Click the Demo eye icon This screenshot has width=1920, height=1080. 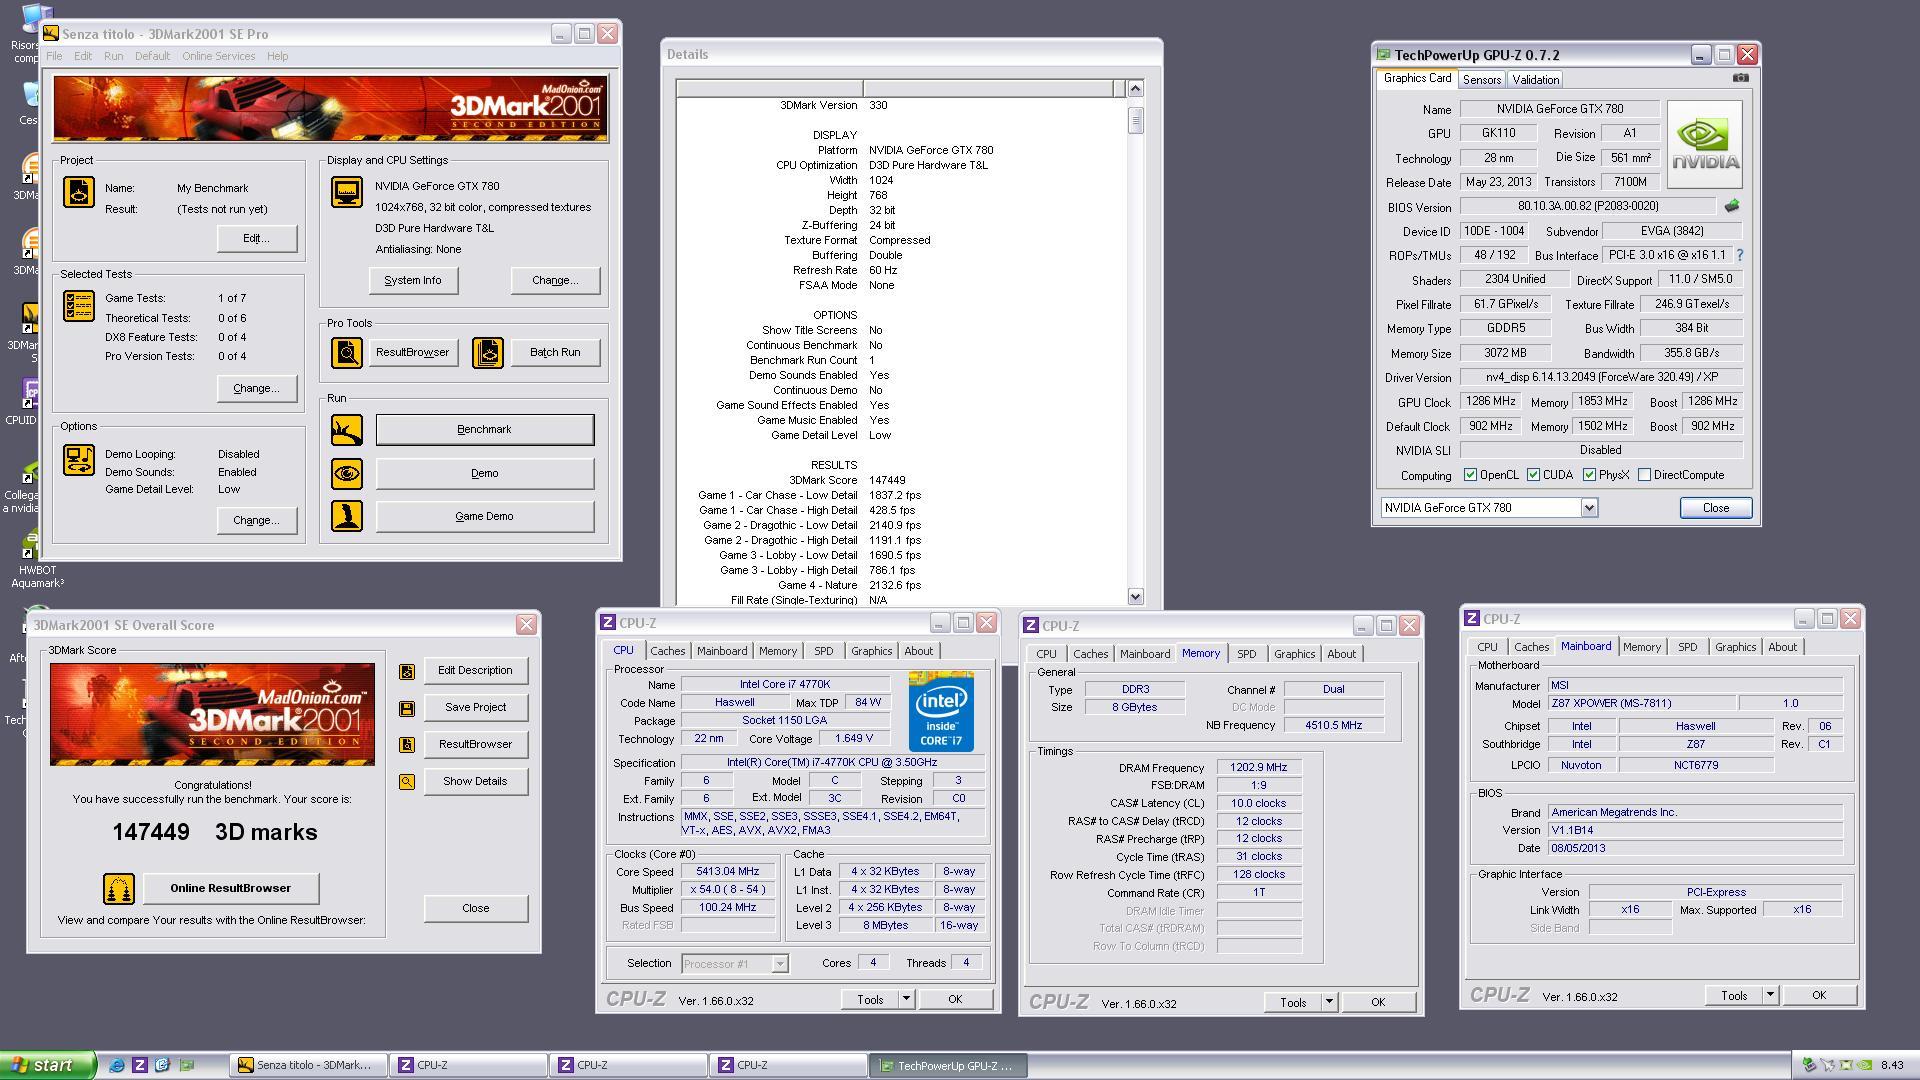click(x=347, y=474)
